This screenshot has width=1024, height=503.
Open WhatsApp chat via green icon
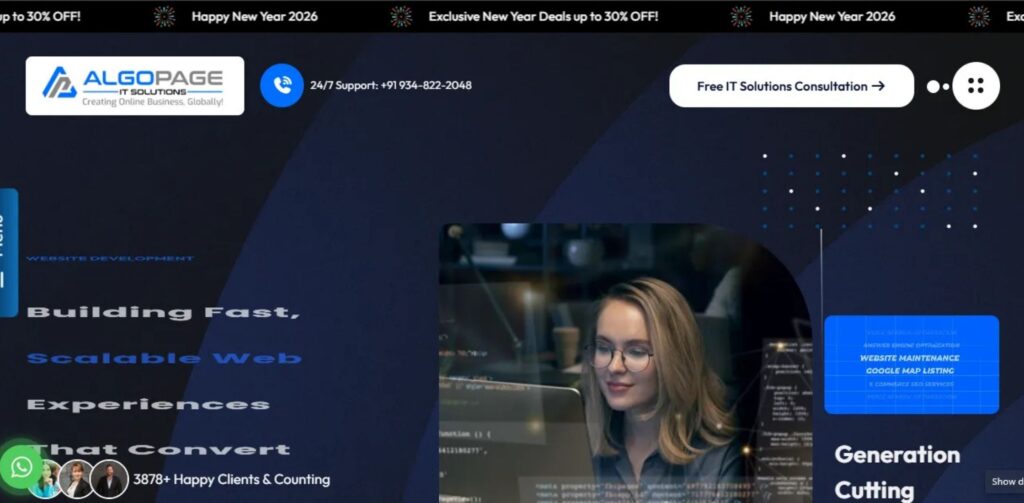[21, 466]
